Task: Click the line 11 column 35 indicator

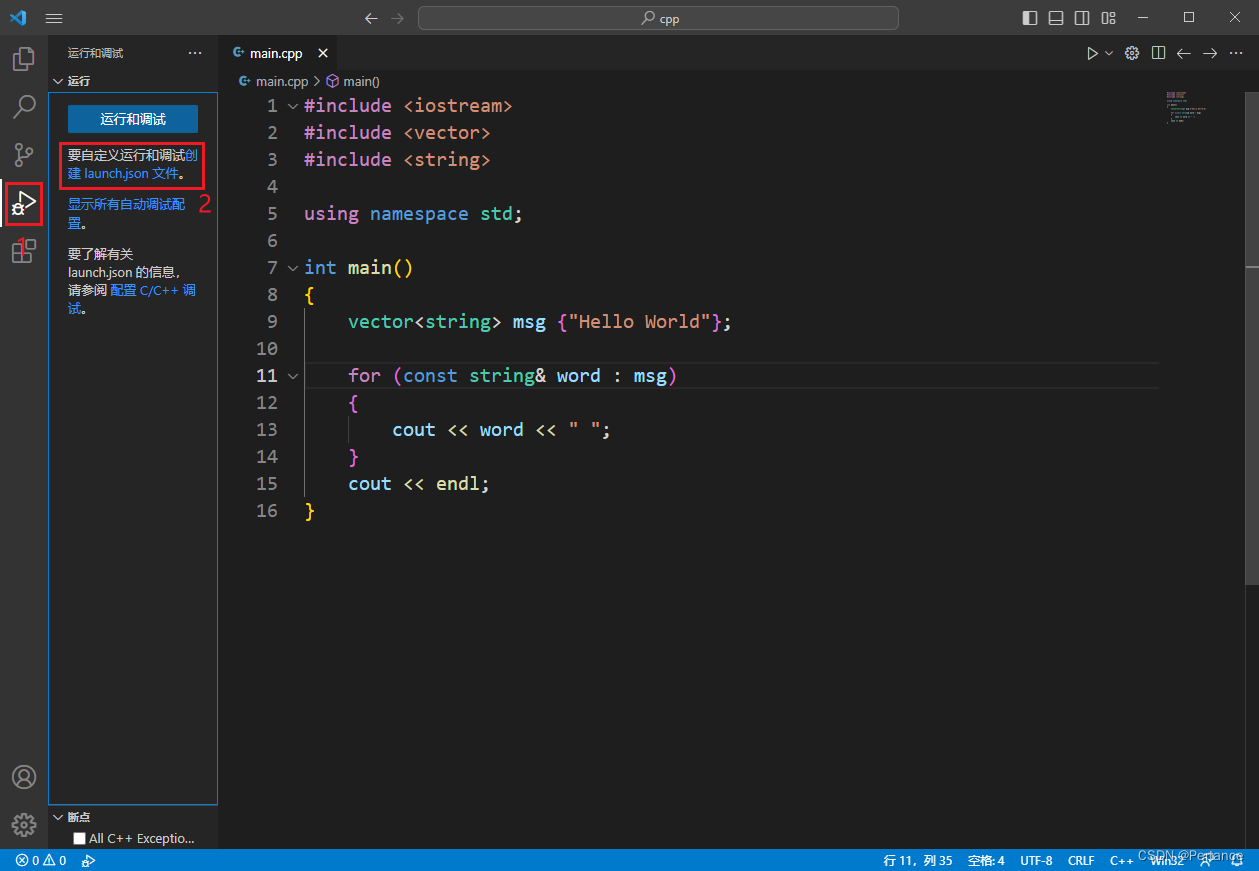Action: [x=917, y=860]
